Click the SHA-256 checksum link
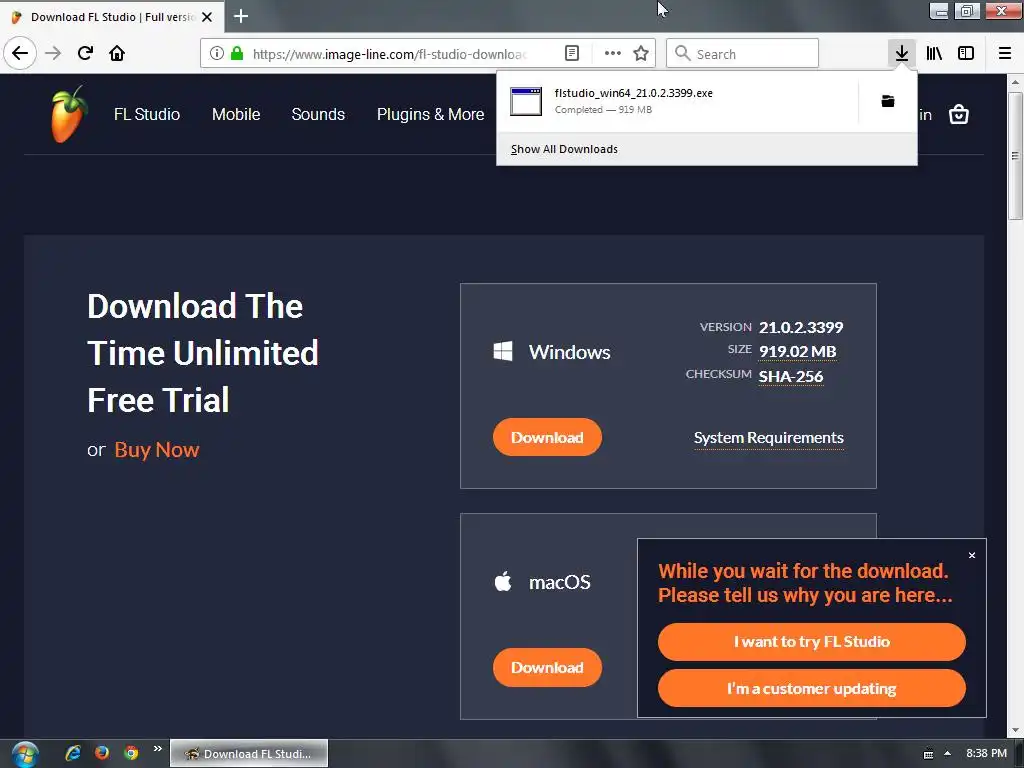 click(791, 376)
